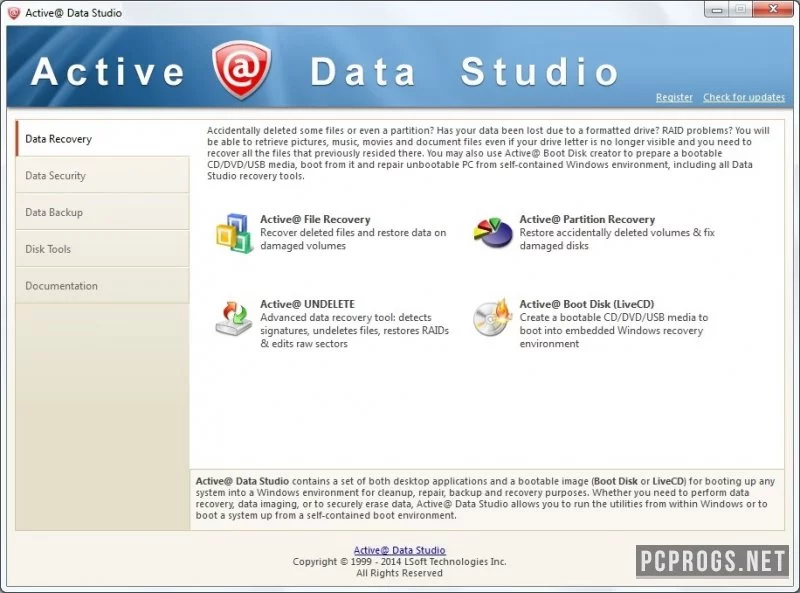Select the Data Recovery tab
800x593 pixels.
point(103,139)
